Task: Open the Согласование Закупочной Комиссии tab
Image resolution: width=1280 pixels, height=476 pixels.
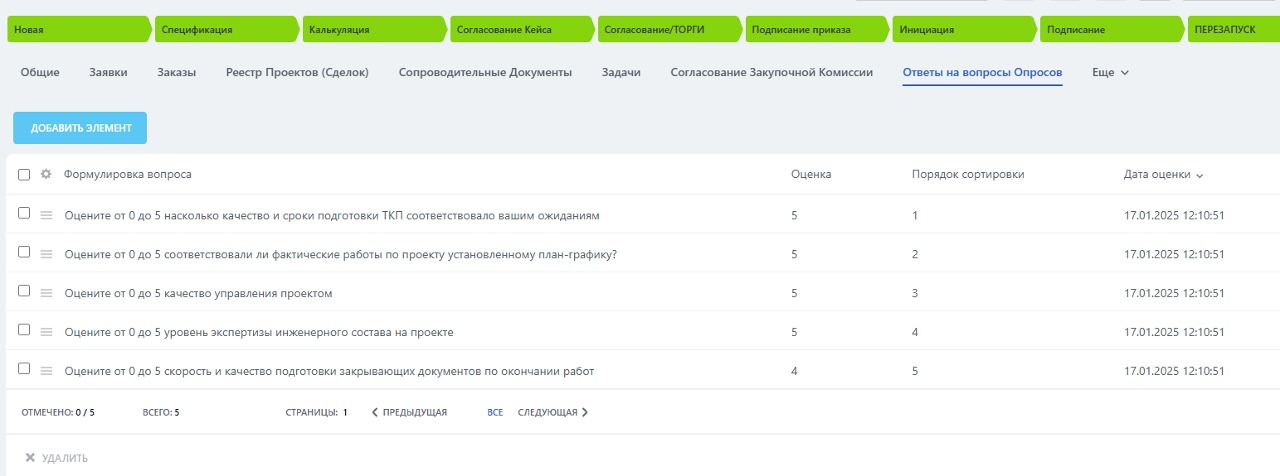Action: pyautogui.click(x=772, y=73)
